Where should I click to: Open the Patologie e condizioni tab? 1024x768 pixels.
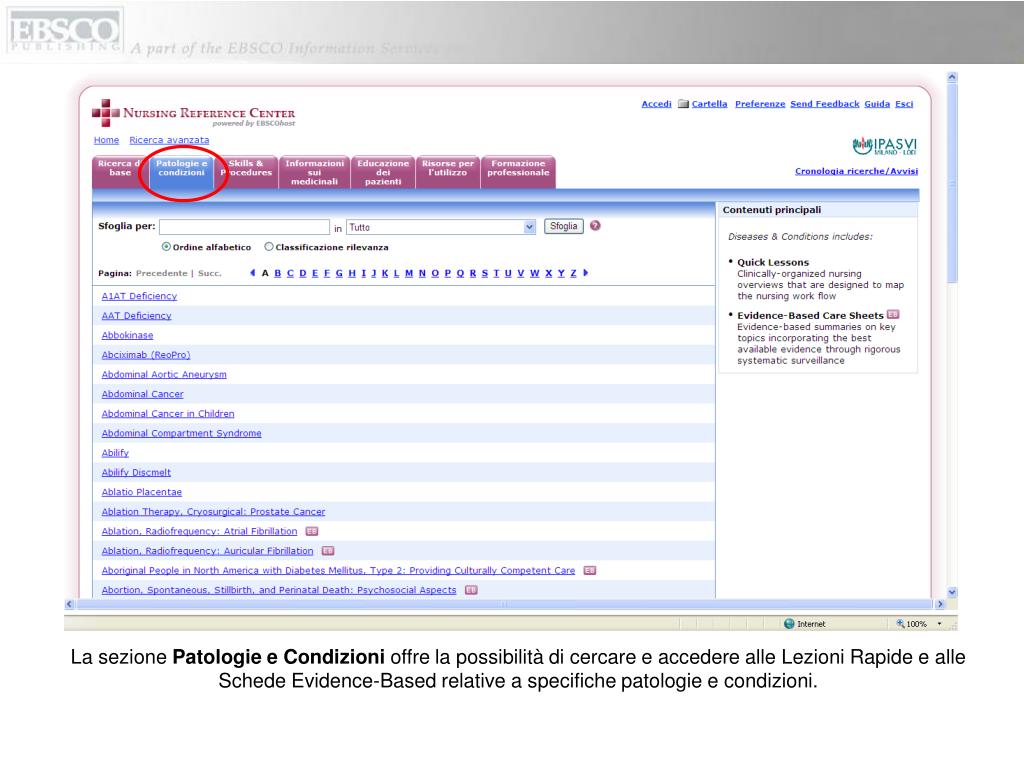(x=182, y=172)
